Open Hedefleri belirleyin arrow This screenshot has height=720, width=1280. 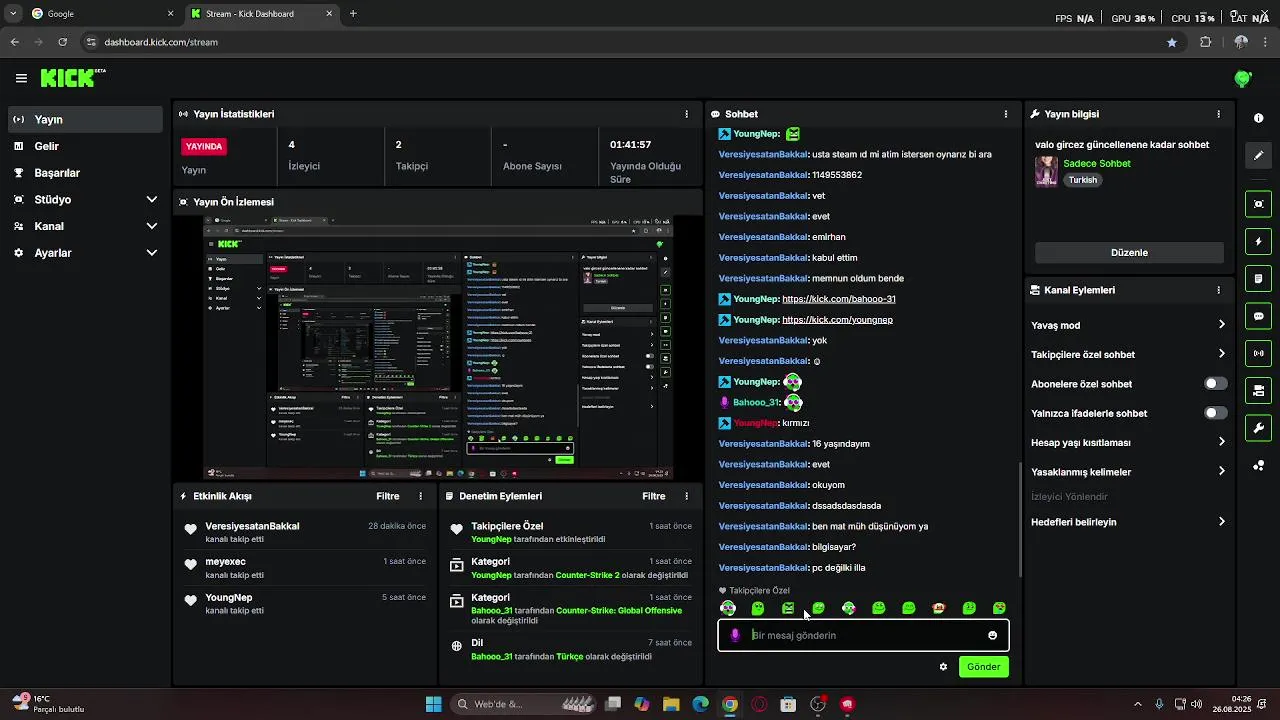coord(1221,522)
